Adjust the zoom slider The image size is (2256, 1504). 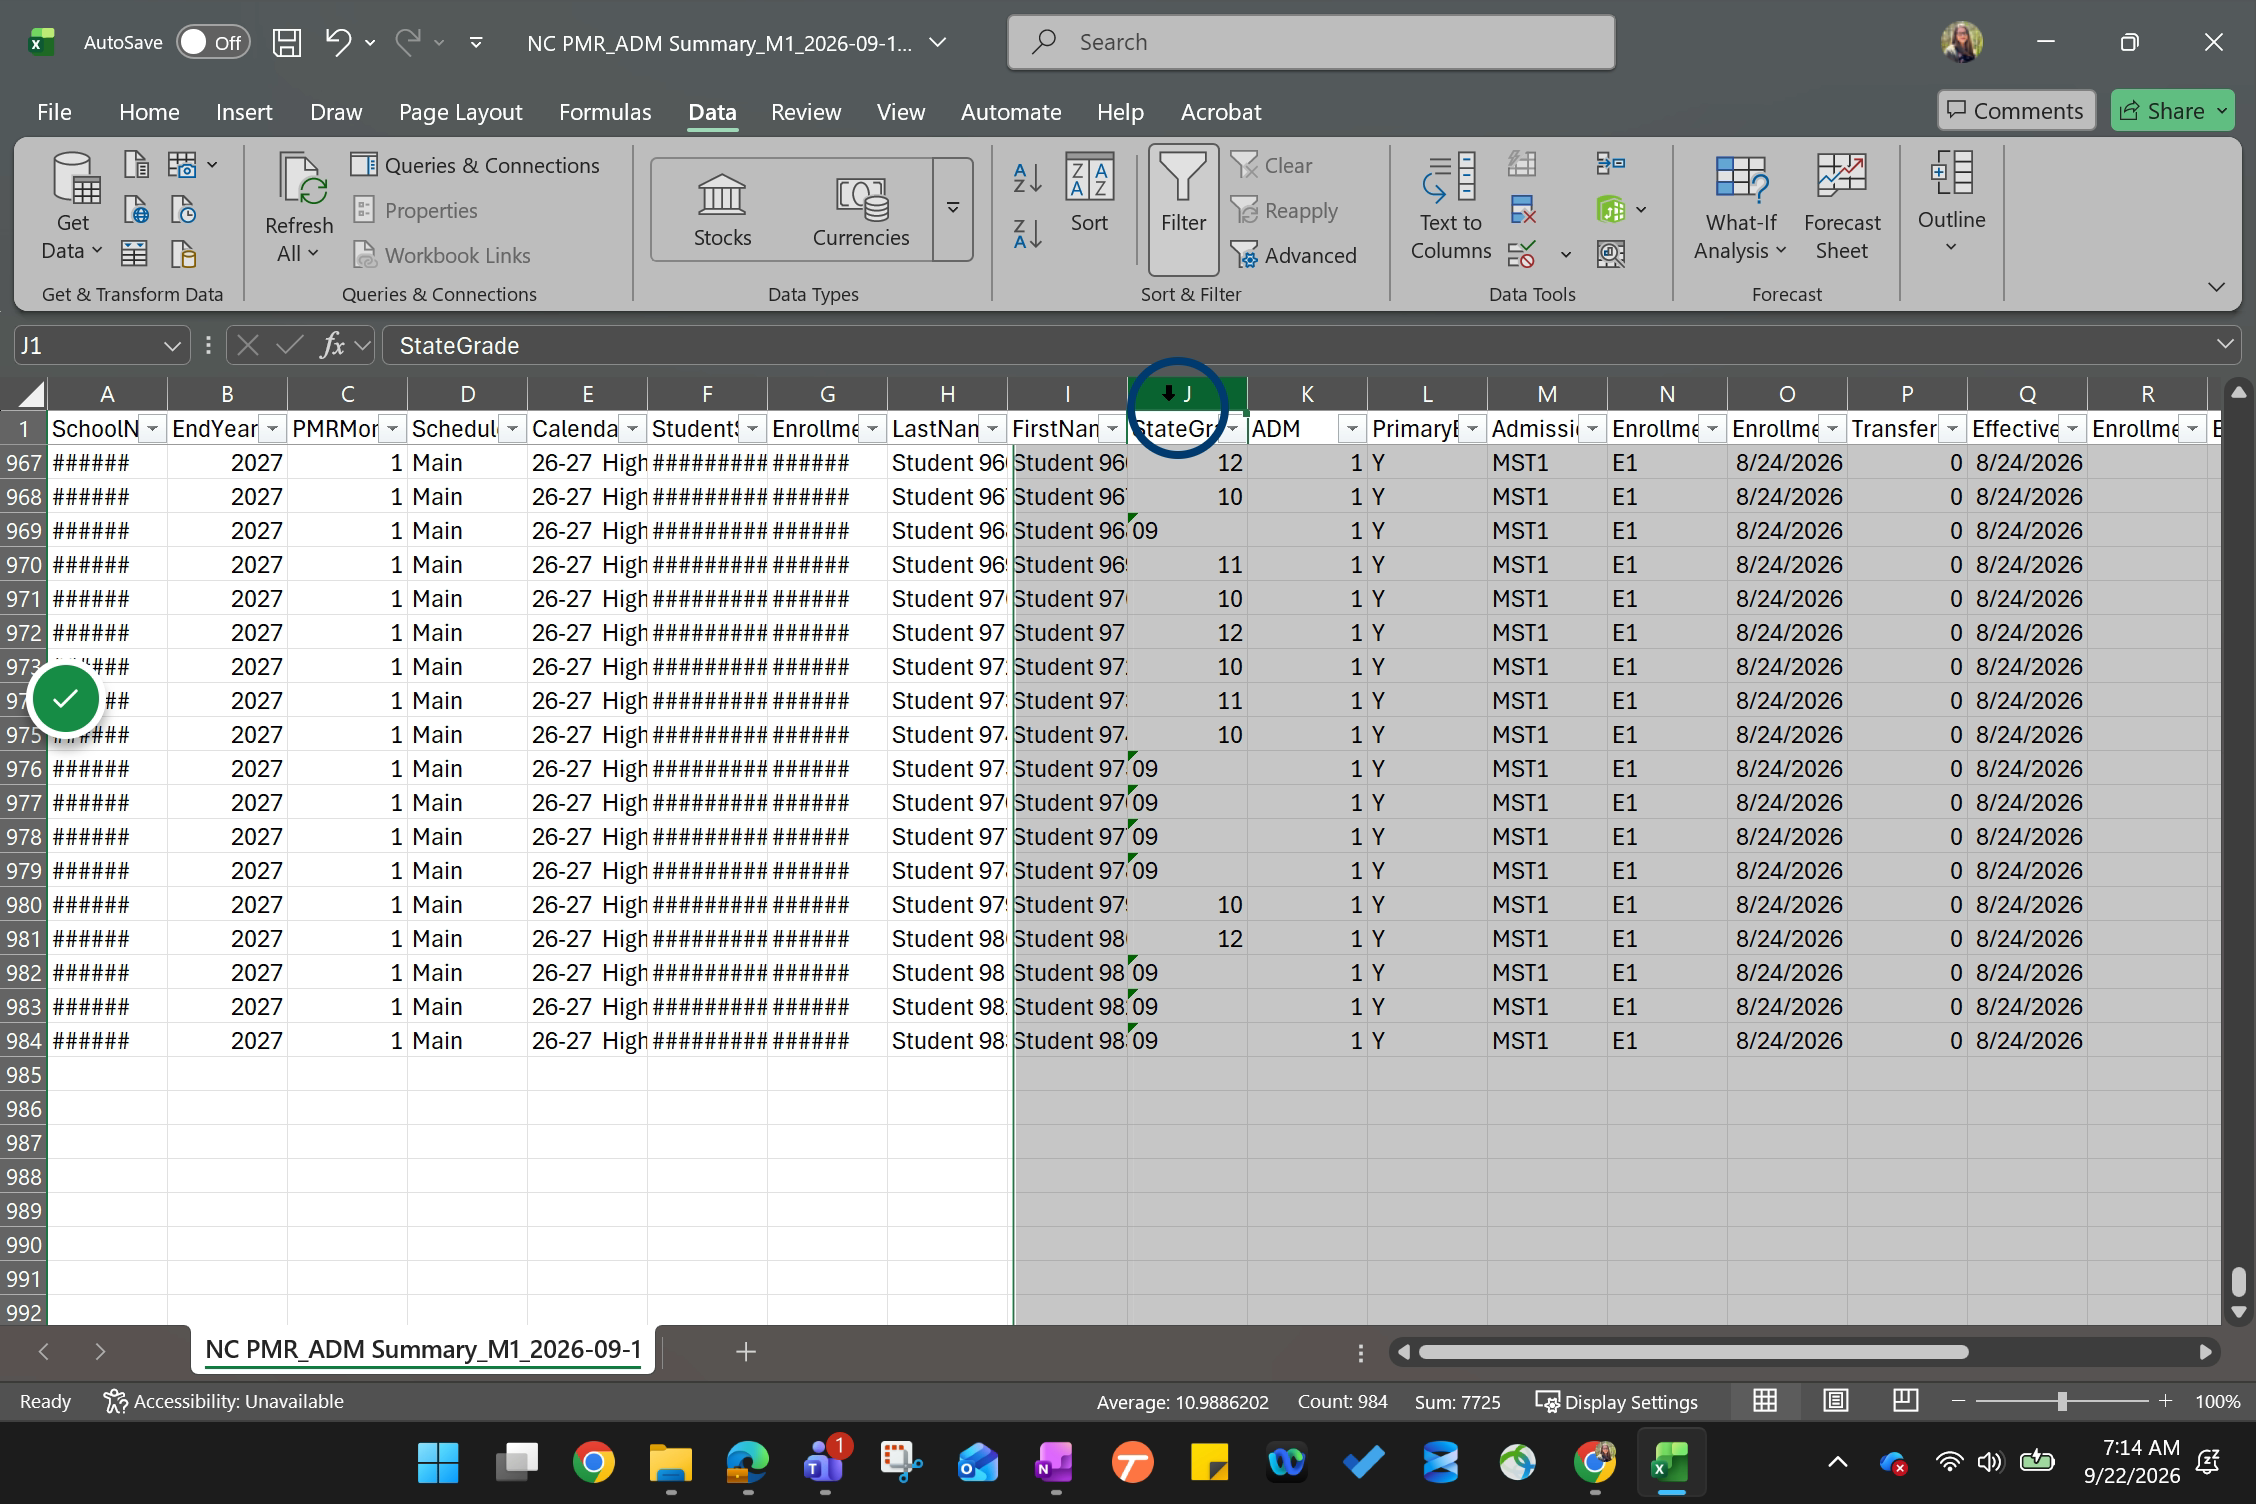(2061, 1402)
